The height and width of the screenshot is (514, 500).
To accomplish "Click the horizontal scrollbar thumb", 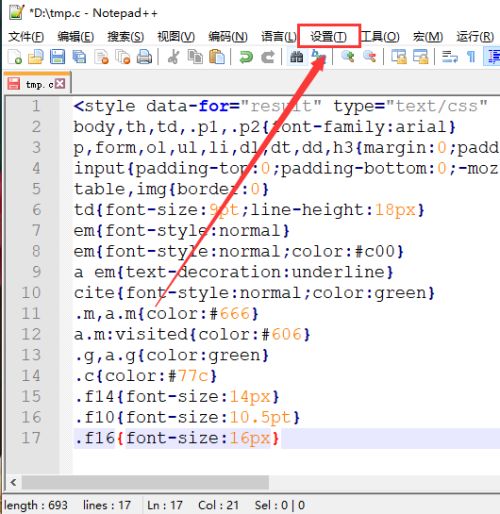I will pyautogui.click(x=145, y=482).
